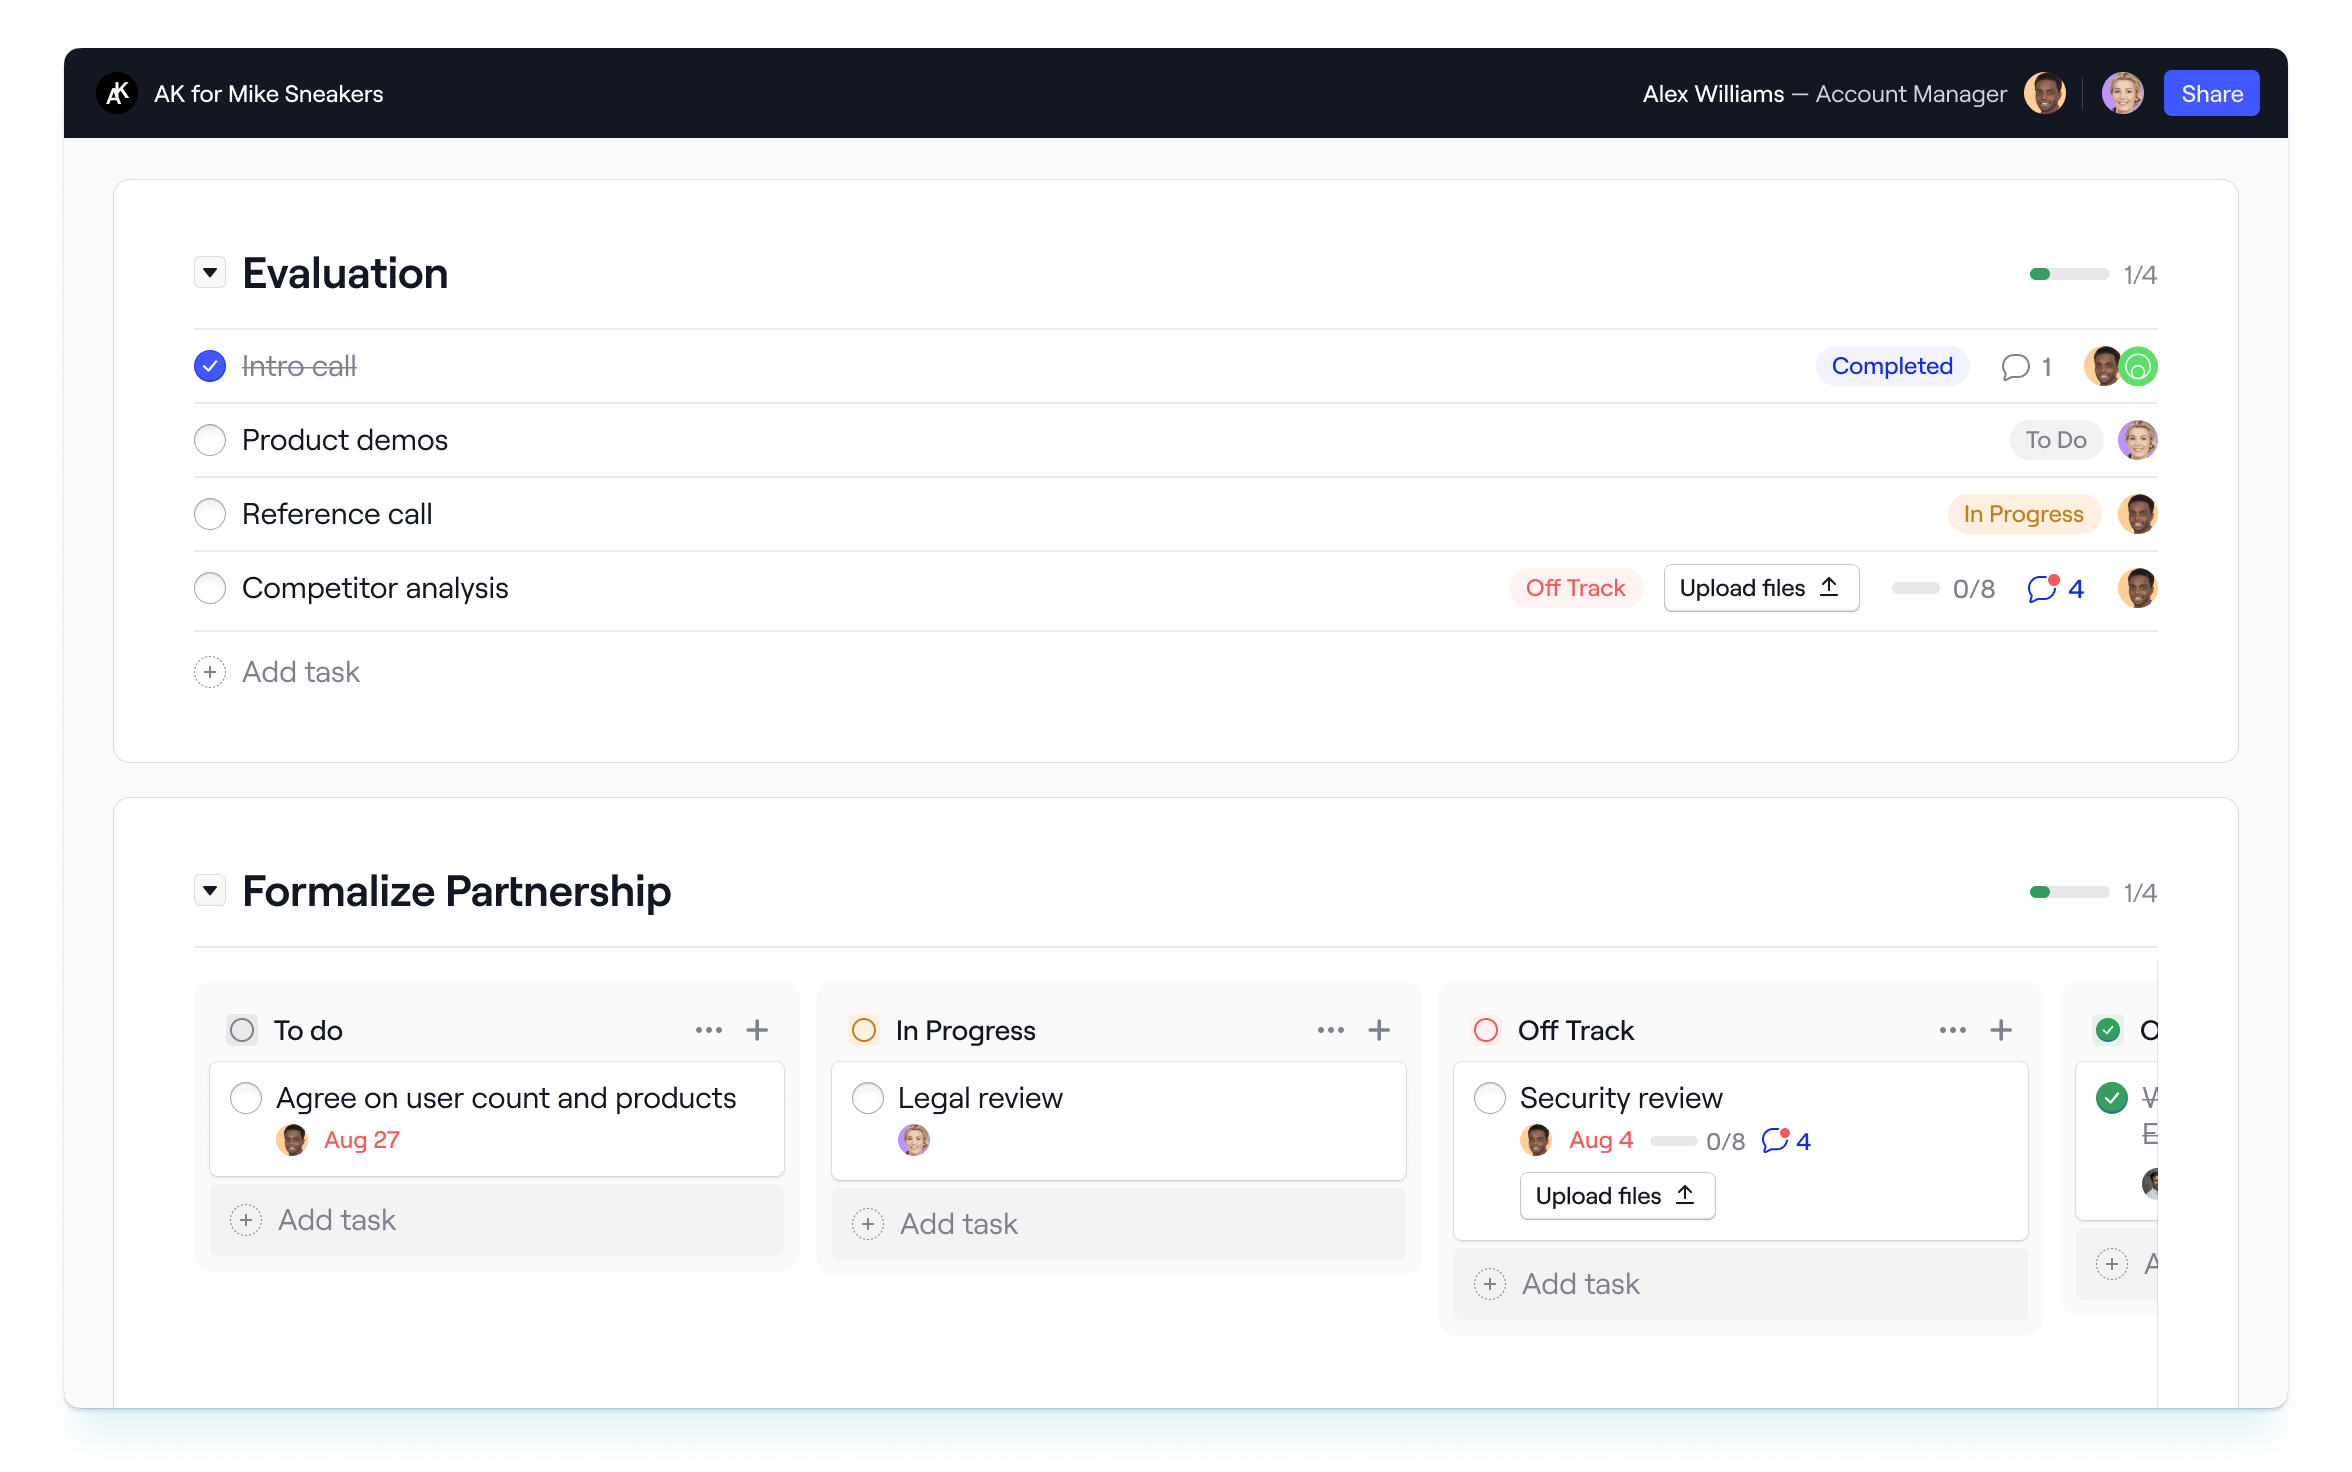Upload files for Competitor analysis
This screenshot has width=2352, height=1472.
click(1761, 588)
